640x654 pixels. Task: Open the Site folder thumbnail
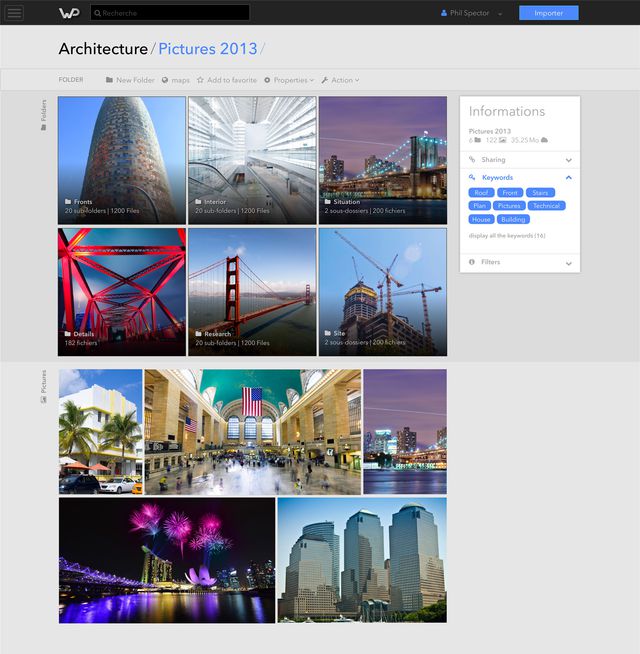383,292
